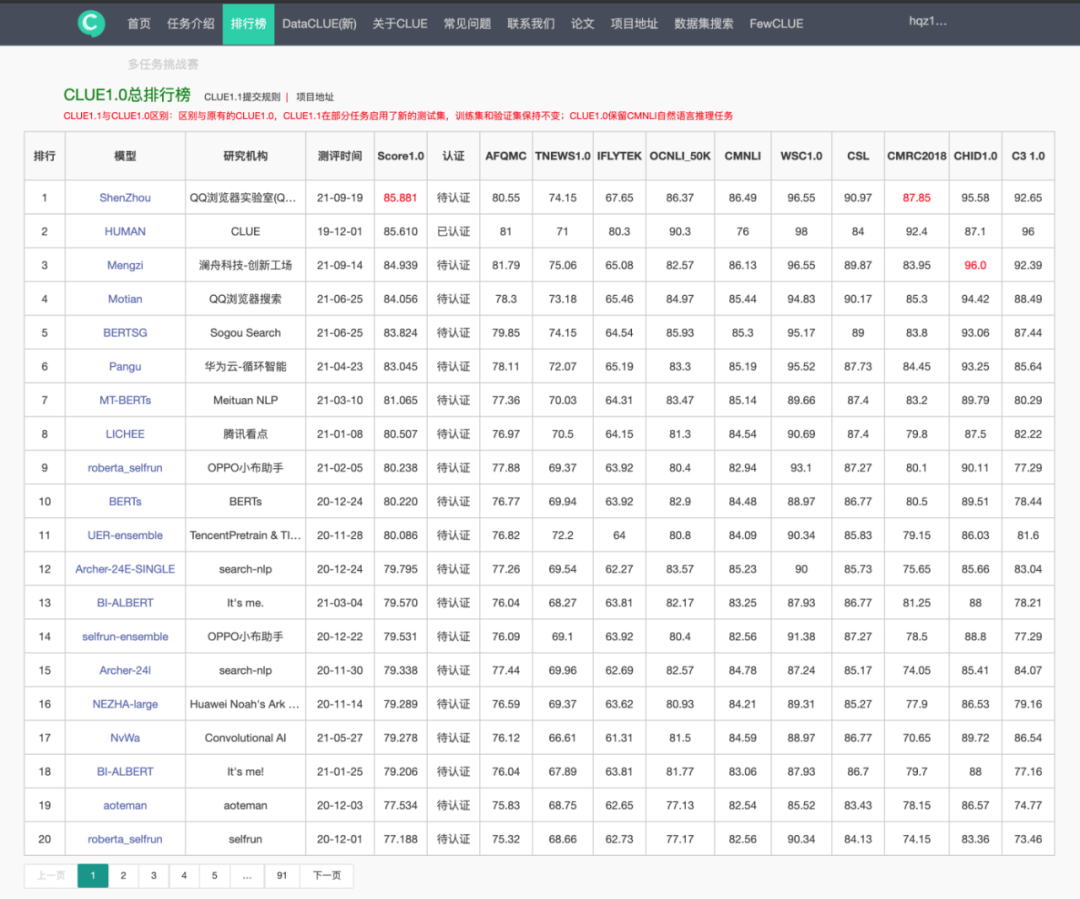Click the 已认证 status in HUMAN row

[x=453, y=231]
